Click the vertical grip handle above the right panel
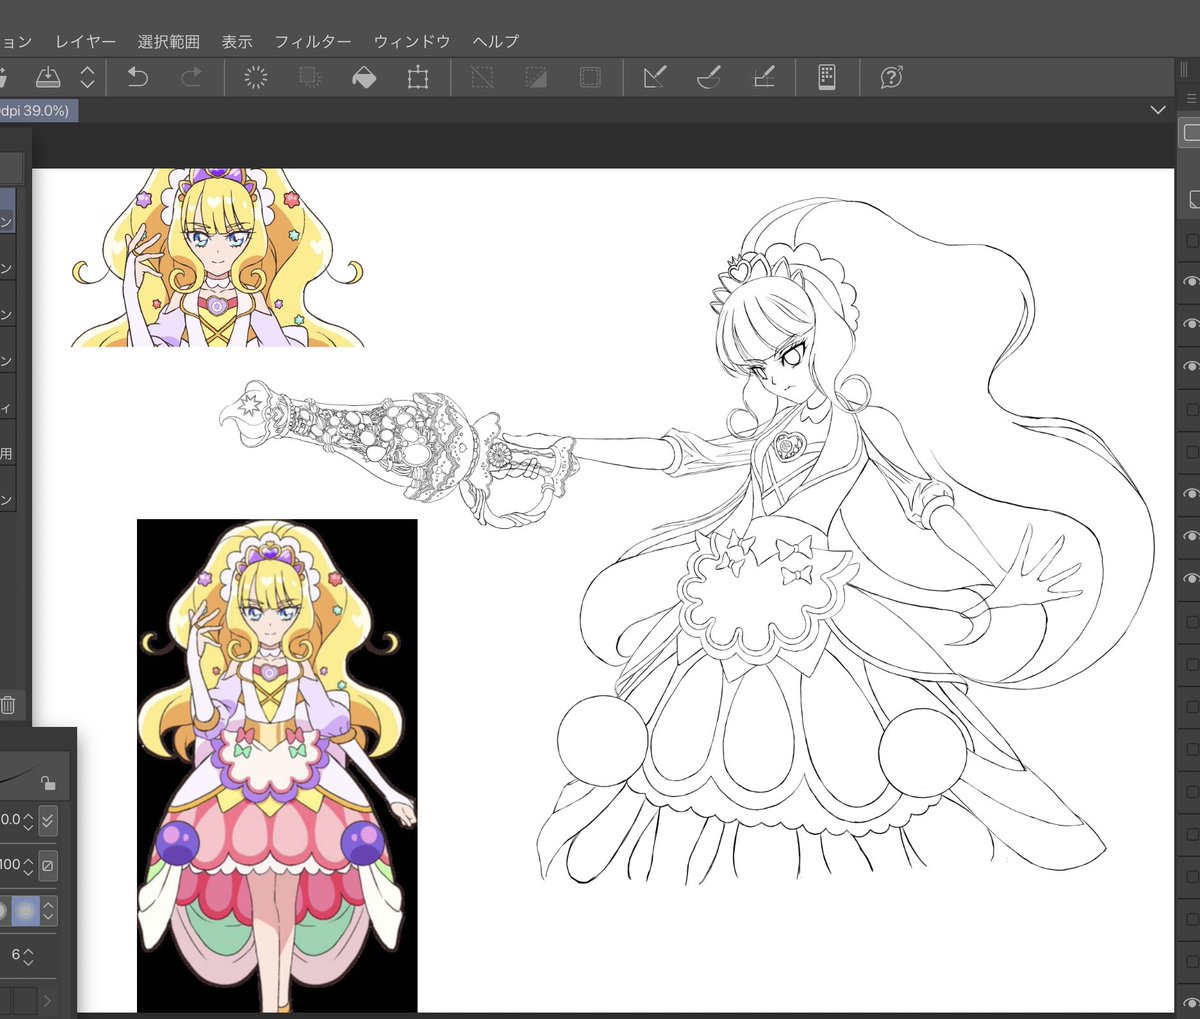 coord(1185,70)
